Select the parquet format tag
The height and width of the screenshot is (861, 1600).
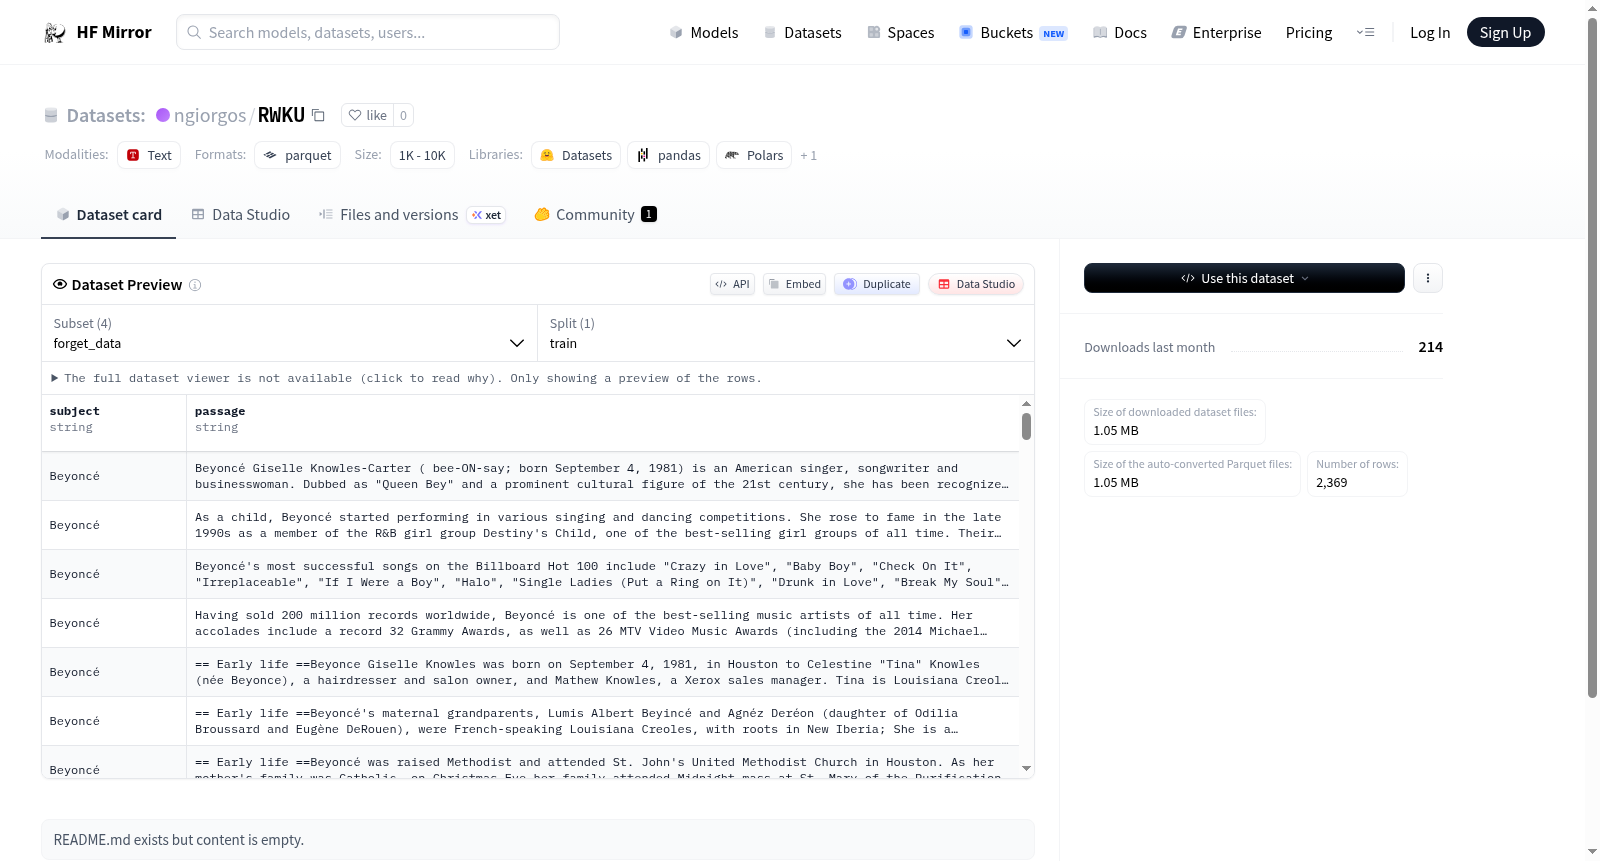coord(297,155)
